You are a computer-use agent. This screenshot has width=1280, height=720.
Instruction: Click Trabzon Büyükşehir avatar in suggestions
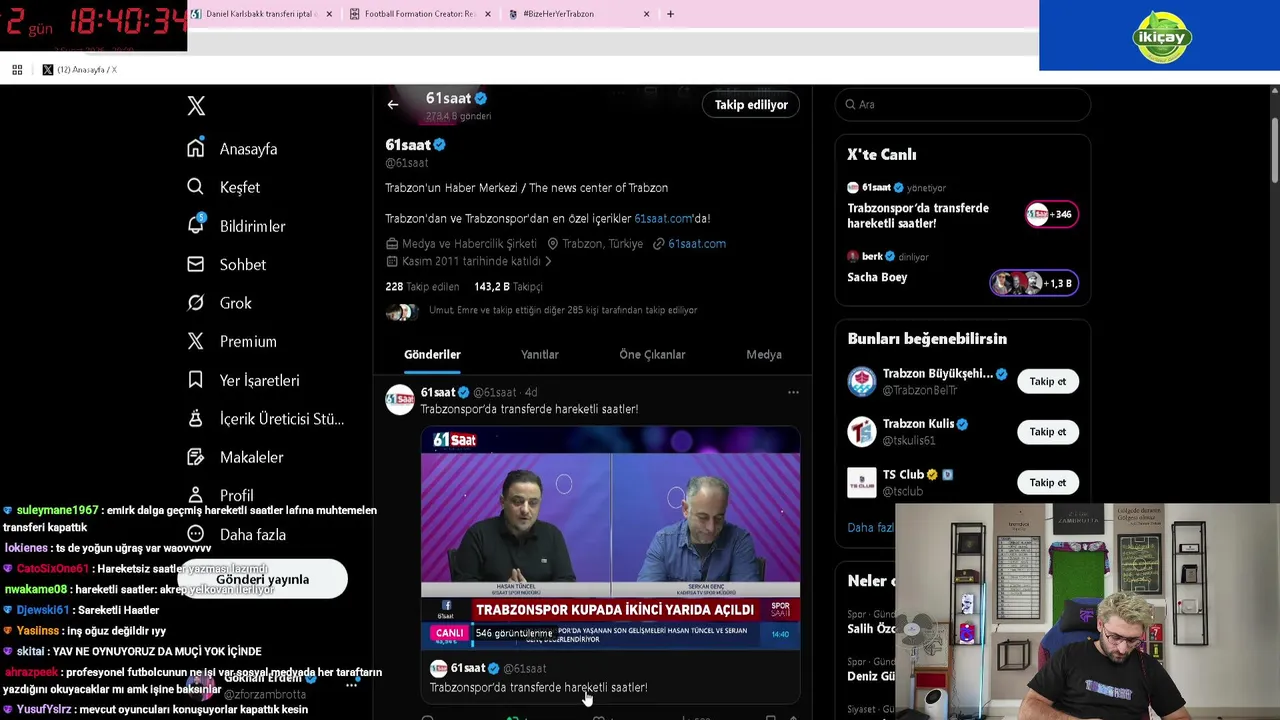(862, 381)
